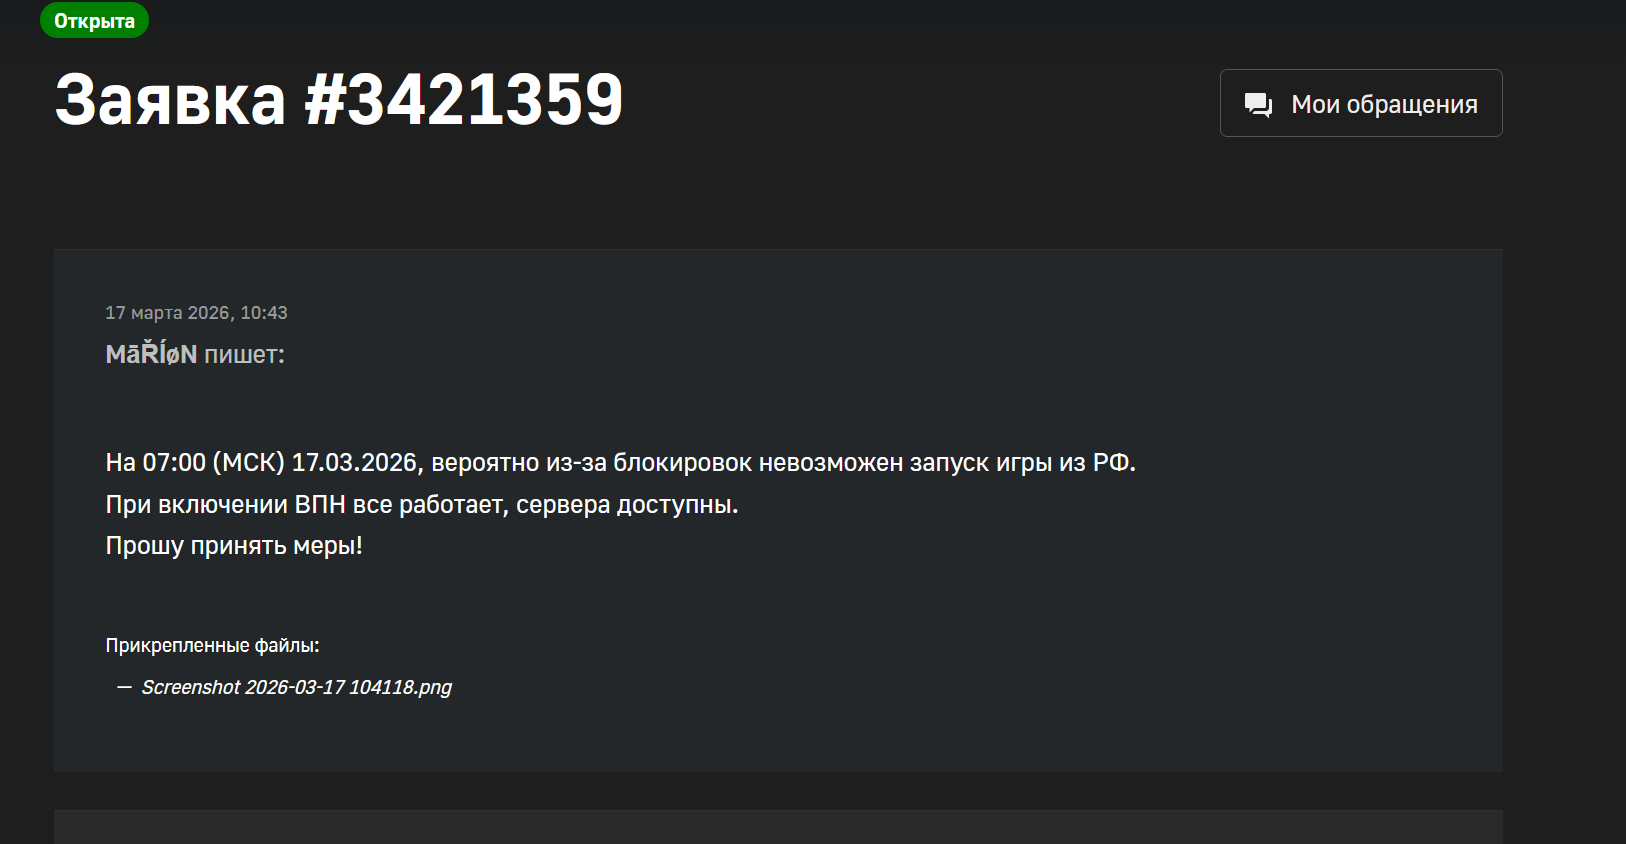
Task: Click the text При включении ВПН
Action: coord(225,505)
